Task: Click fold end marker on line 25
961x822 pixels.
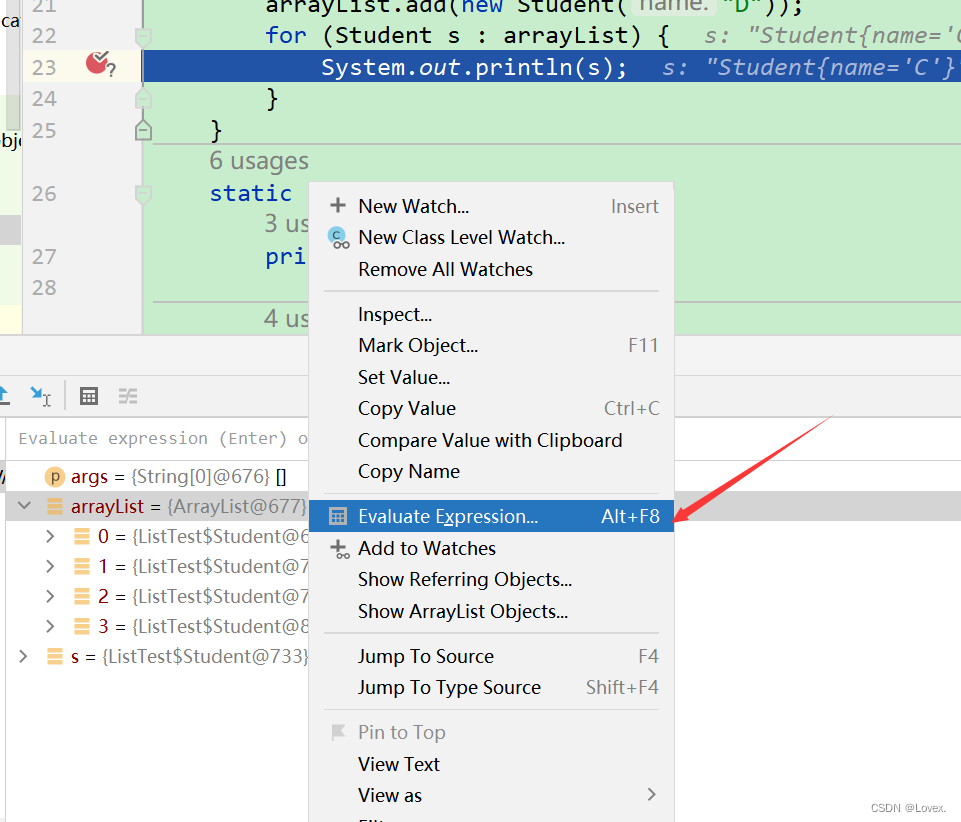Action: tap(143, 130)
